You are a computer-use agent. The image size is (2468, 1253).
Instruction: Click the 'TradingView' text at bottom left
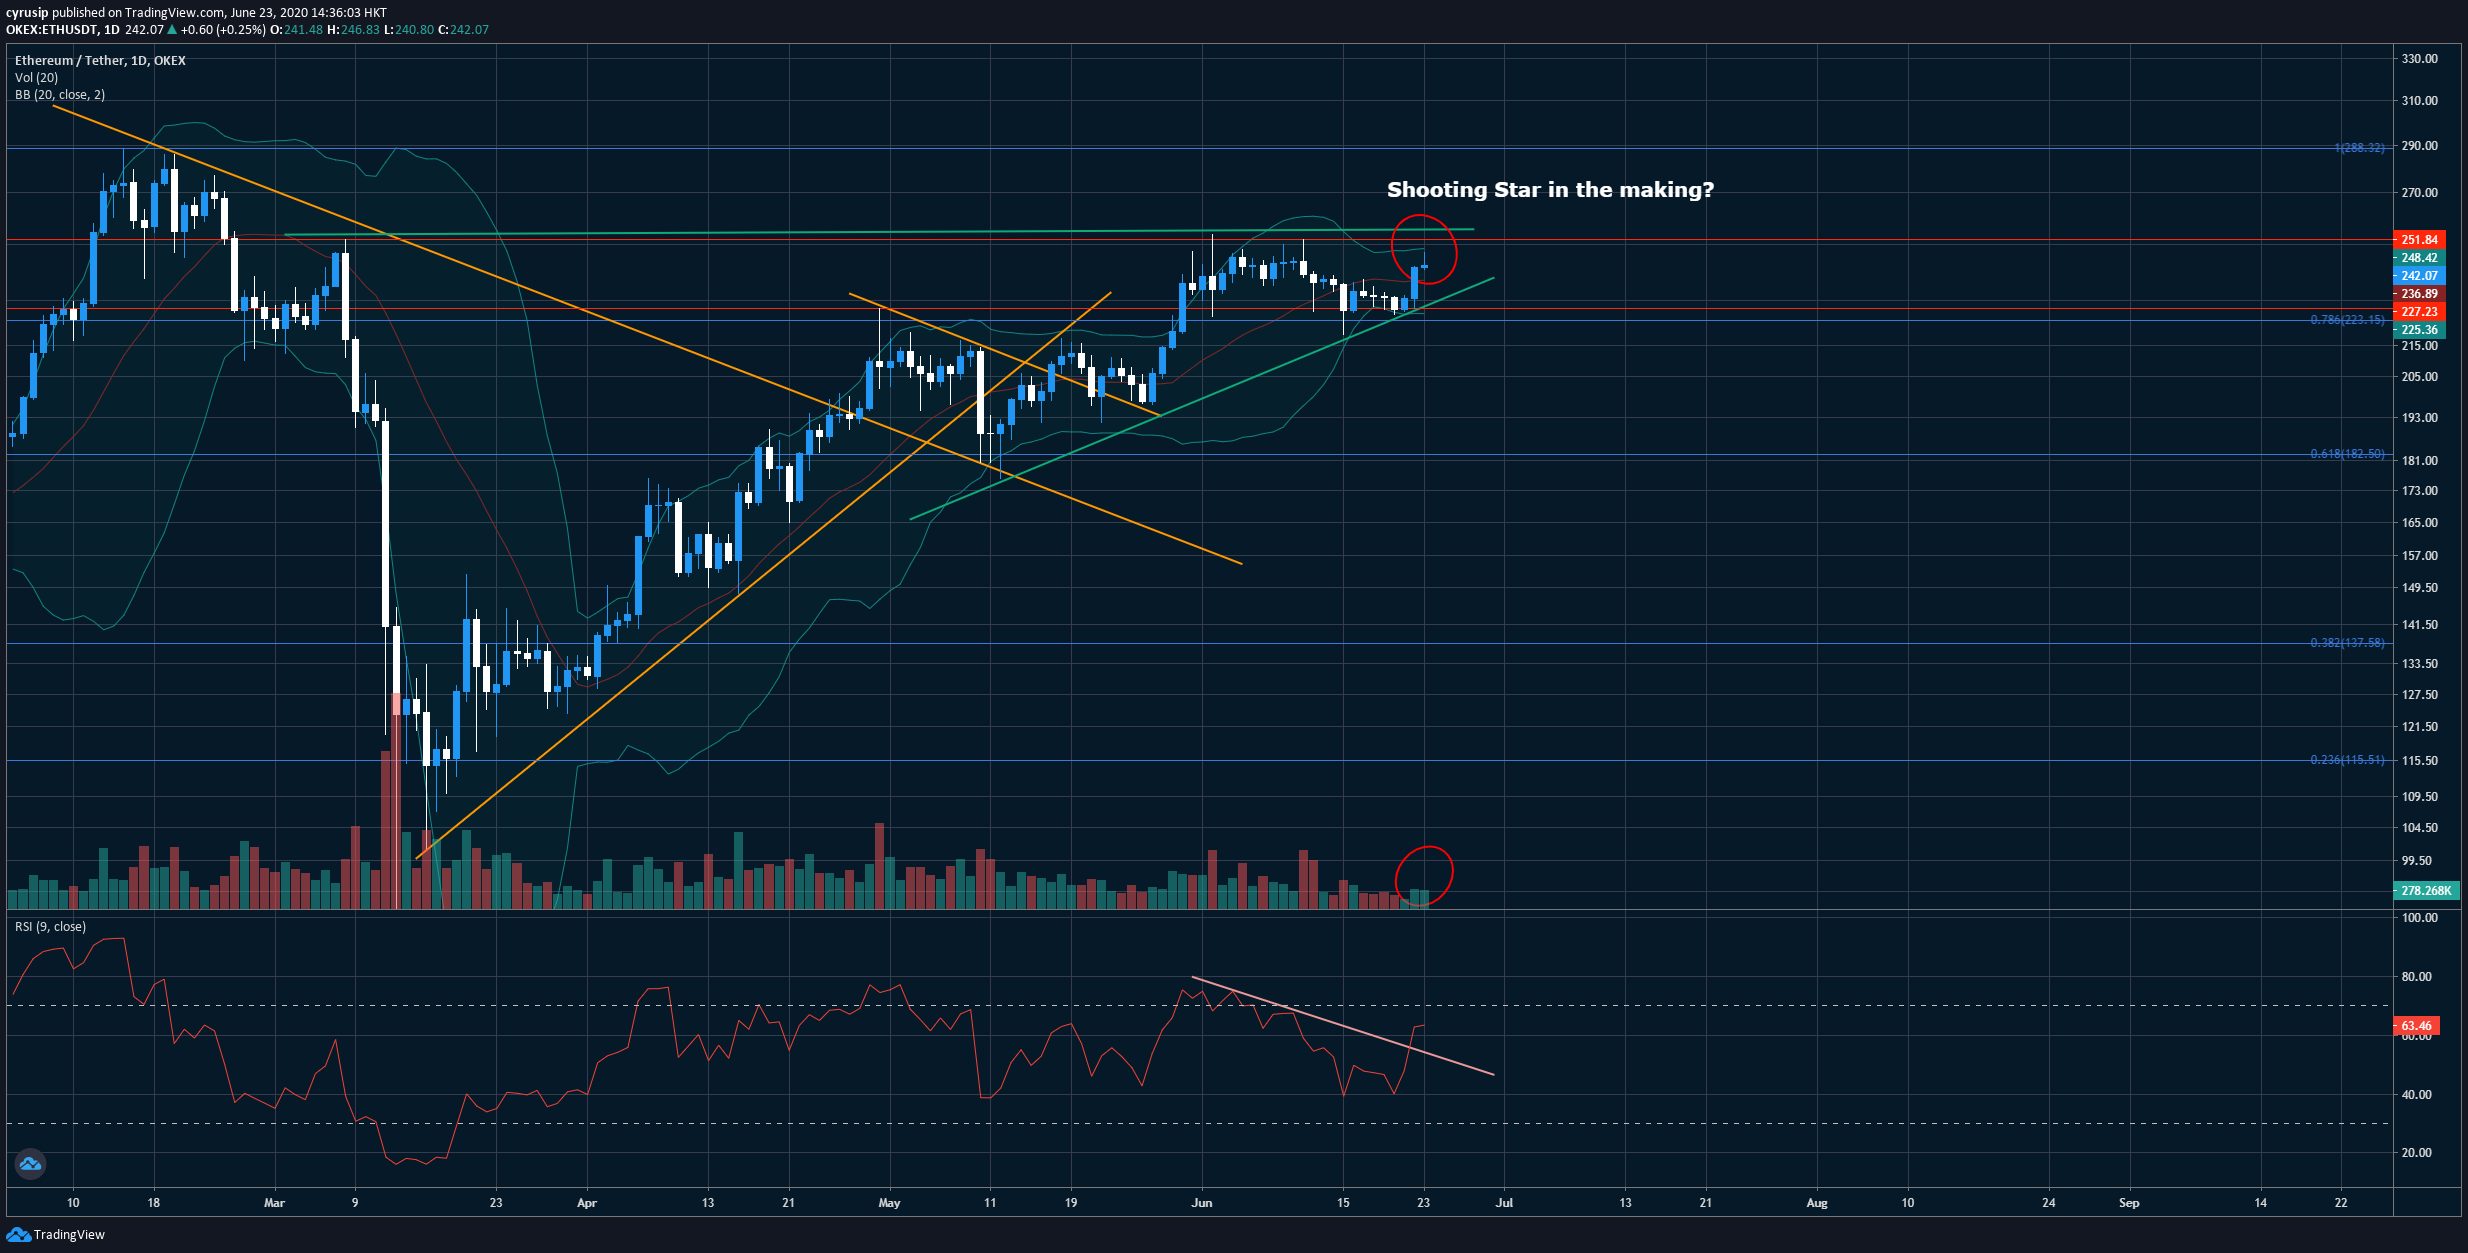click(x=69, y=1235)
